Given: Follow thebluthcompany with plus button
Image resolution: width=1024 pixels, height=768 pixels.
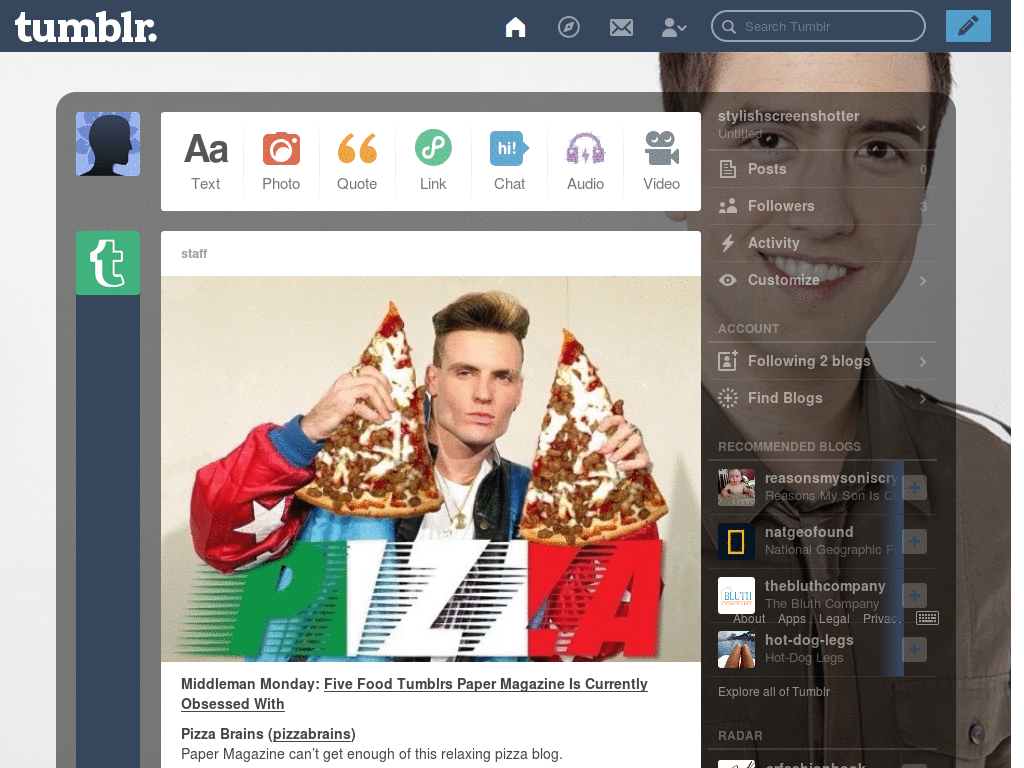Looking at the screenshot, I should pos(914,596).
